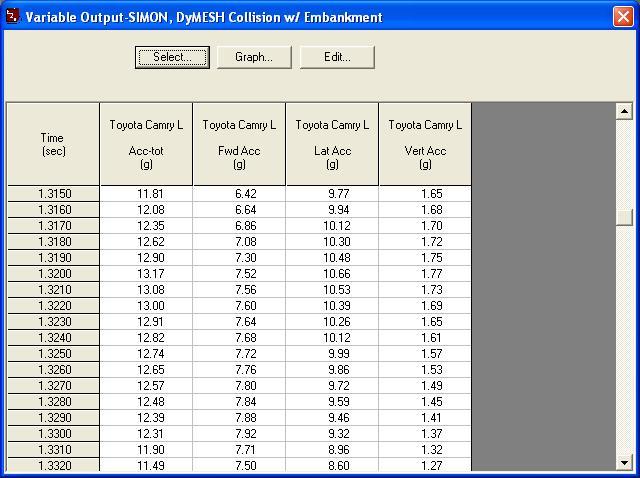Screen dimensions: 640x478
Task: Select the row header for time 1.3150
Action: coord(53,194)
